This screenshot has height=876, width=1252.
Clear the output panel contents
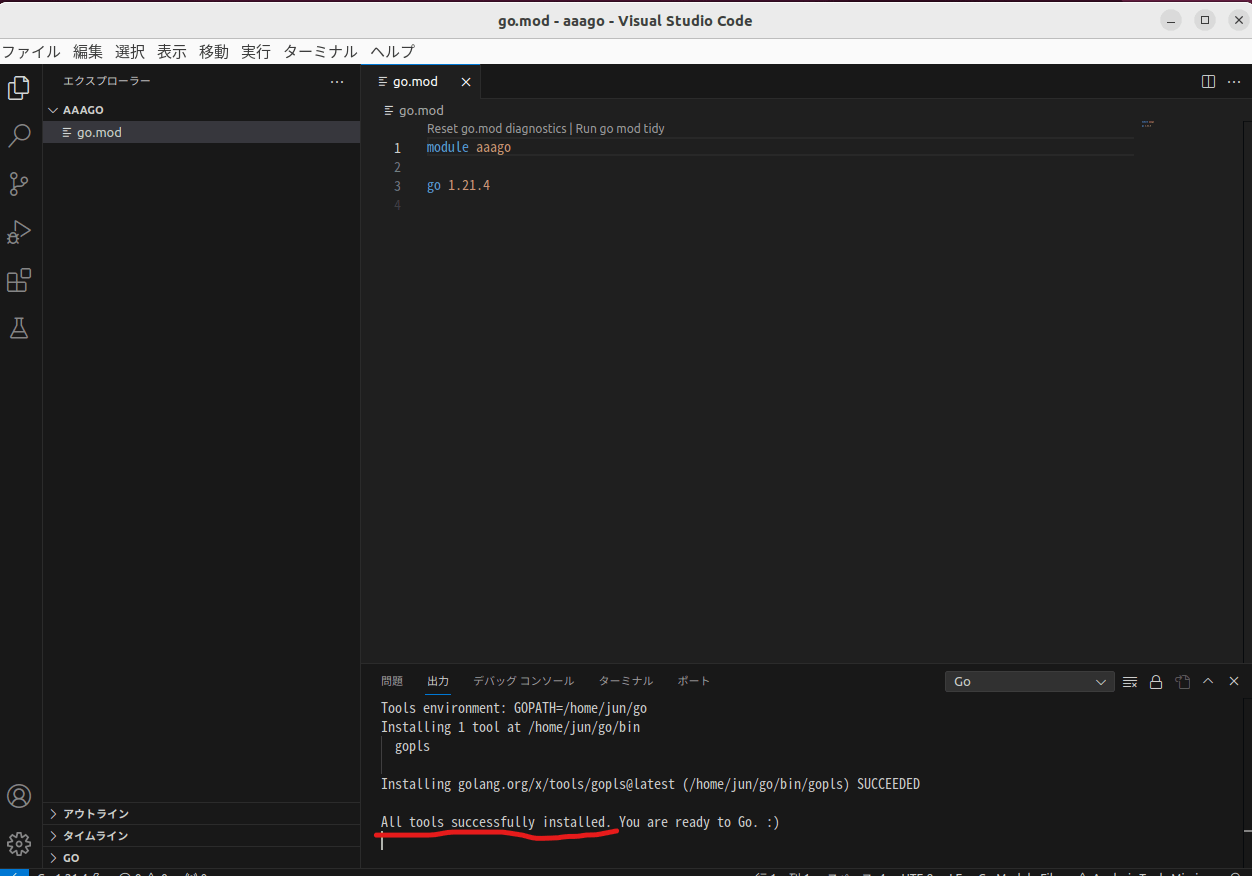[x=1130, y=682]
